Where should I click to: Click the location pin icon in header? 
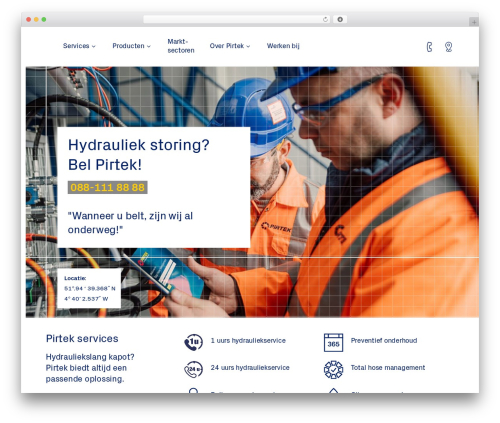(x=449, y=47)
